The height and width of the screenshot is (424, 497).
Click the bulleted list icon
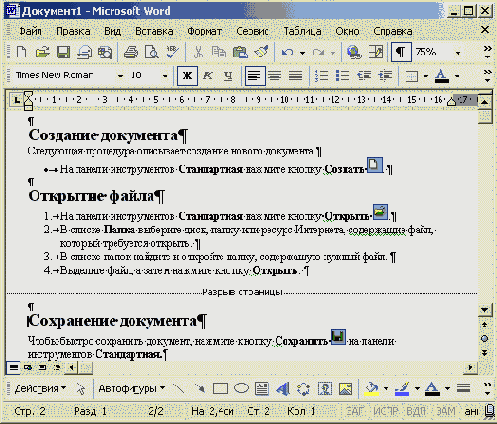pyautogui.click(x=342, y=76)
